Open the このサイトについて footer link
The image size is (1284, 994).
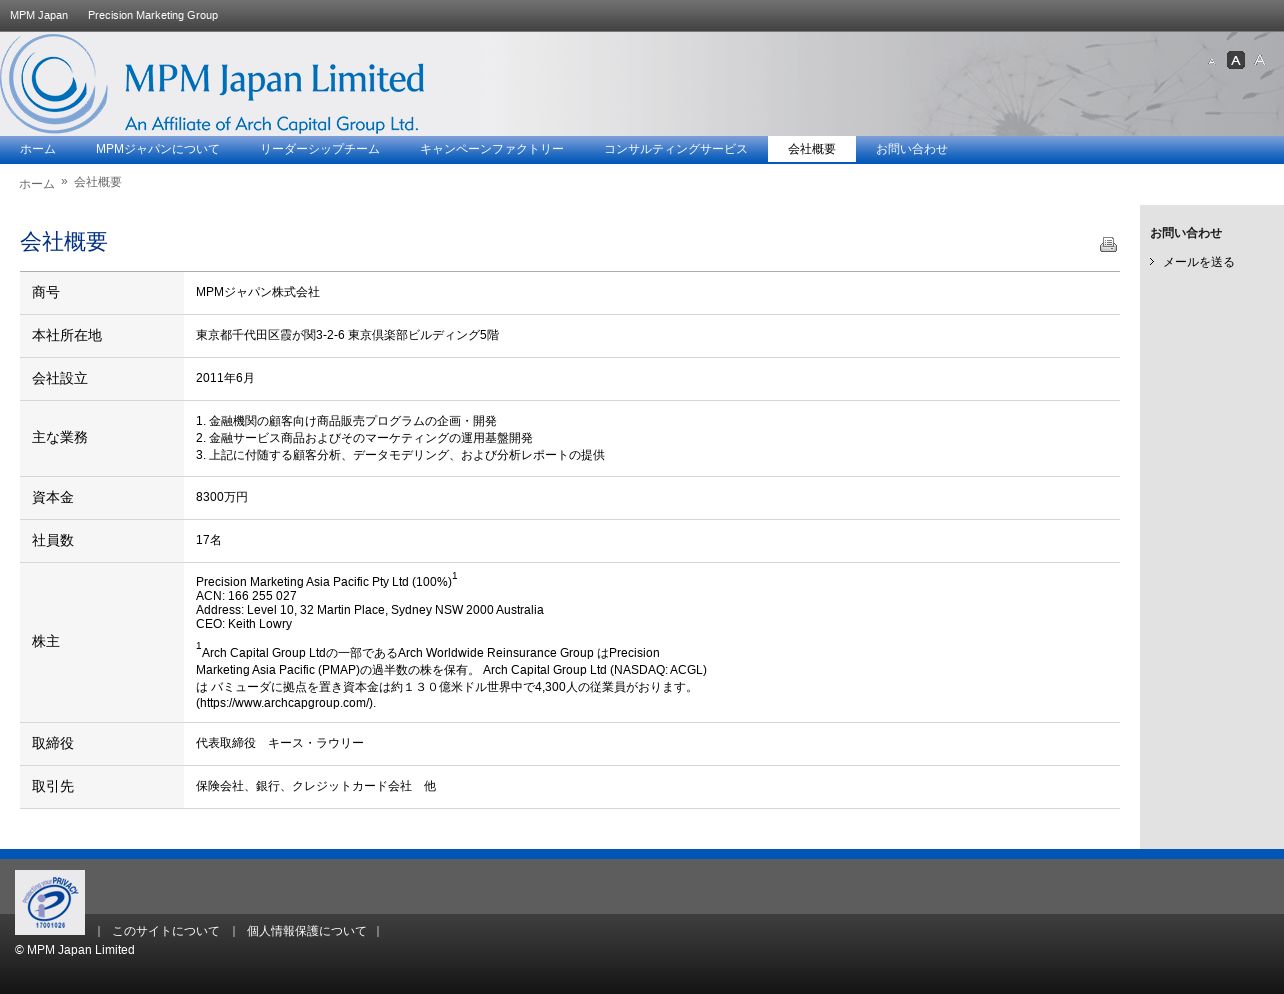166,931
